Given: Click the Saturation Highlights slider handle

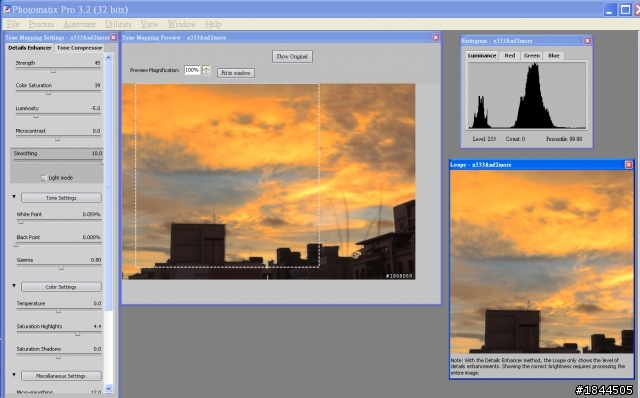Looking at the screenshot, I should [x=78, y=334].
